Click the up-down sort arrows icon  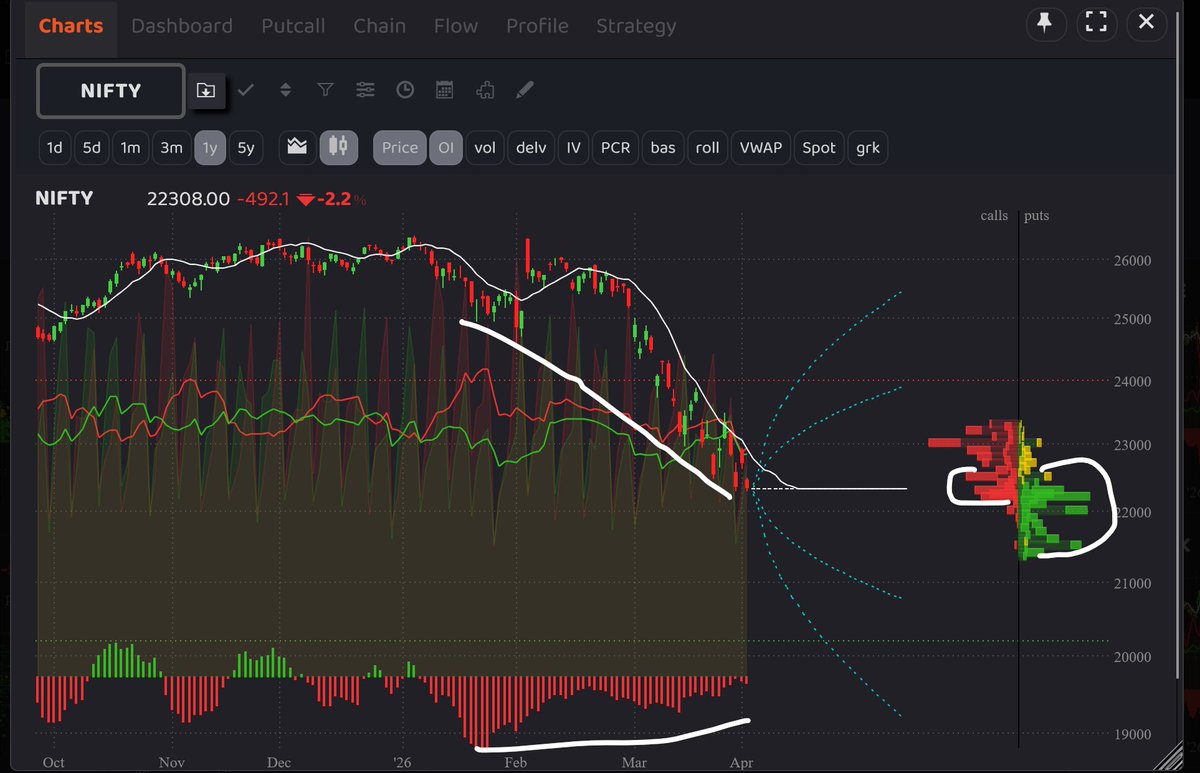285,90
